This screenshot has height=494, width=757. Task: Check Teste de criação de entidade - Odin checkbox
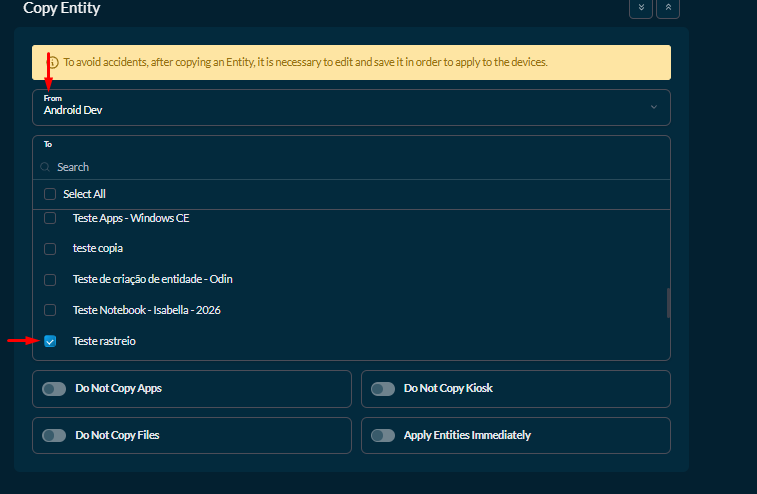(50, 280)
